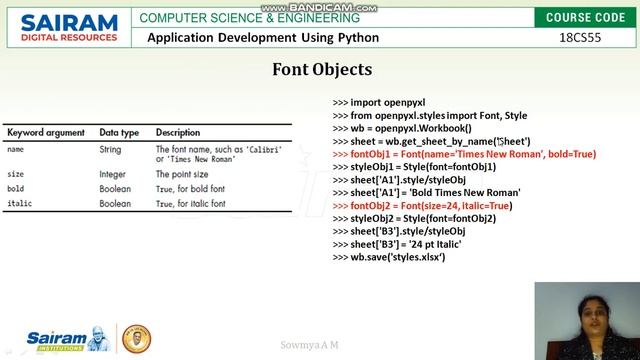Screen dimensions: 640x360
Task: Click the '>>> import openpyxl' code line
Action: tap(379, 102)
